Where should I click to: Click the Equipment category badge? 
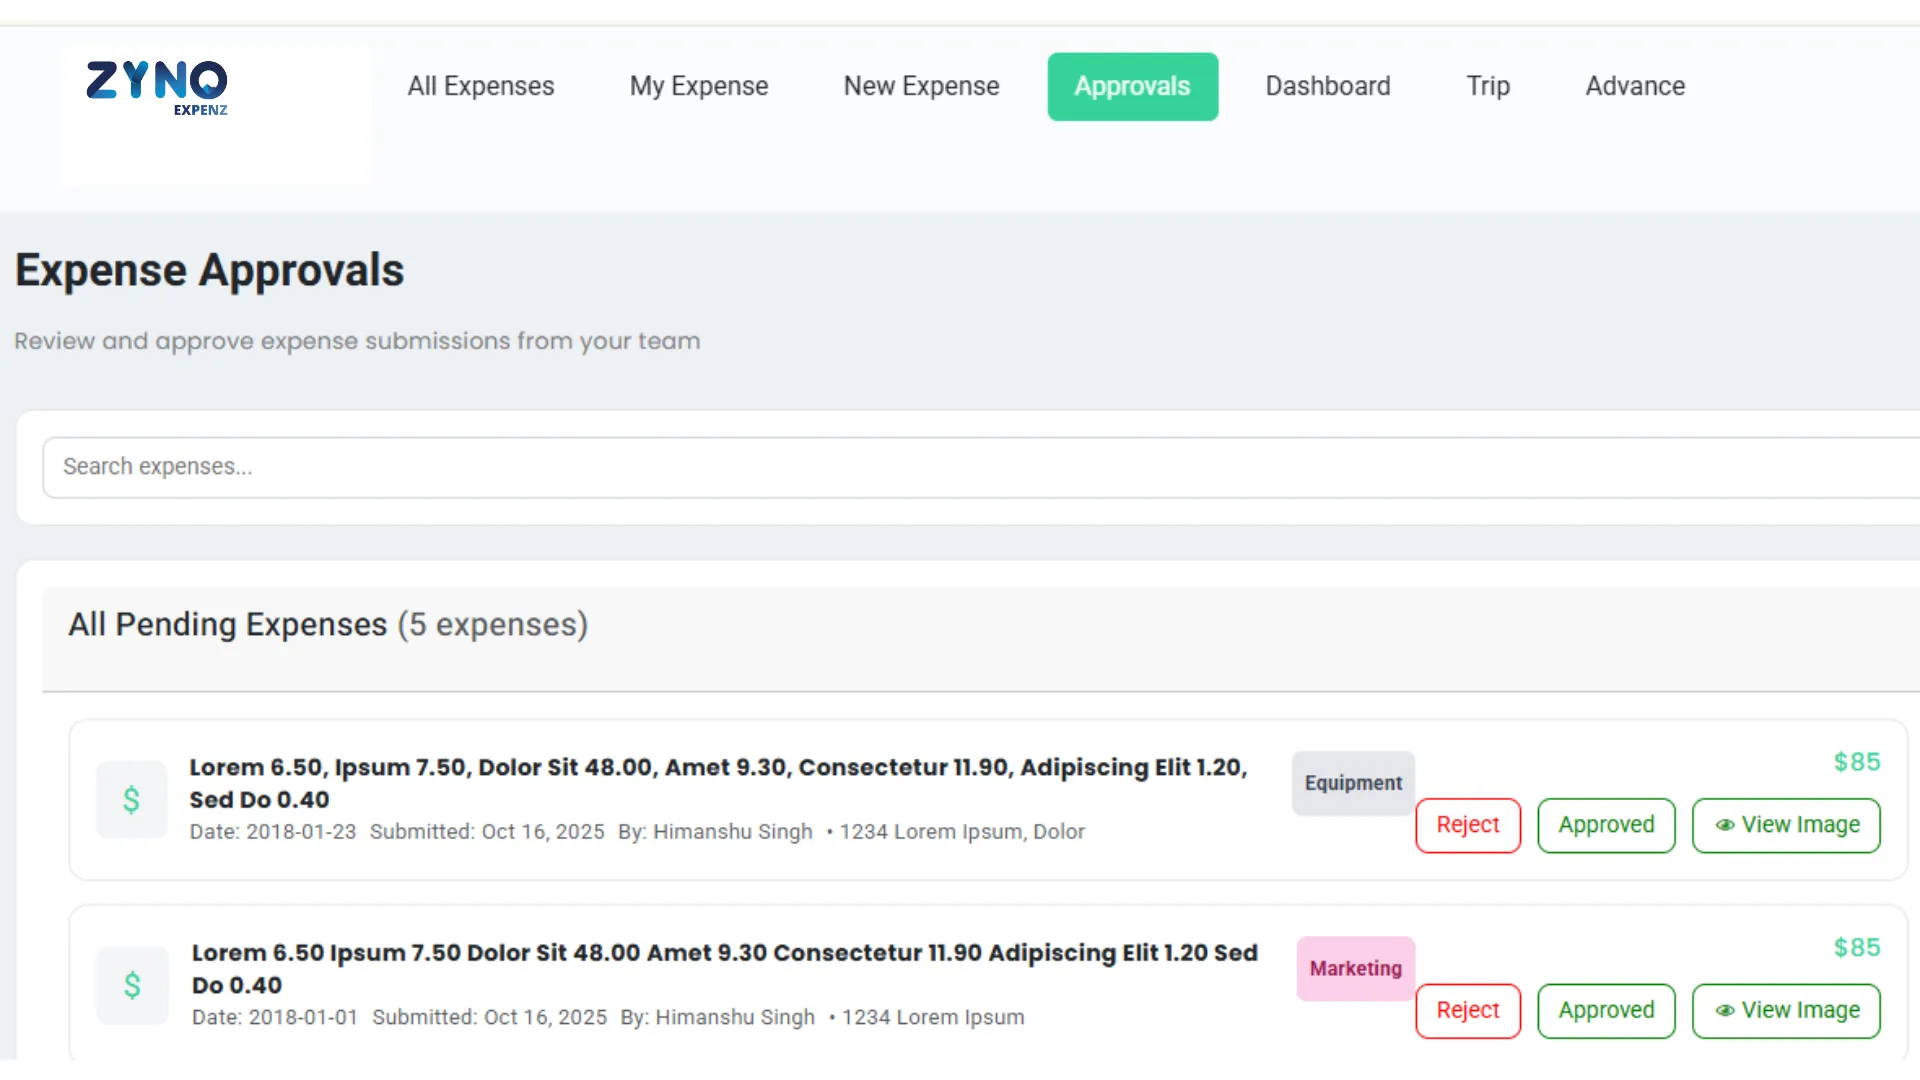1352,784
